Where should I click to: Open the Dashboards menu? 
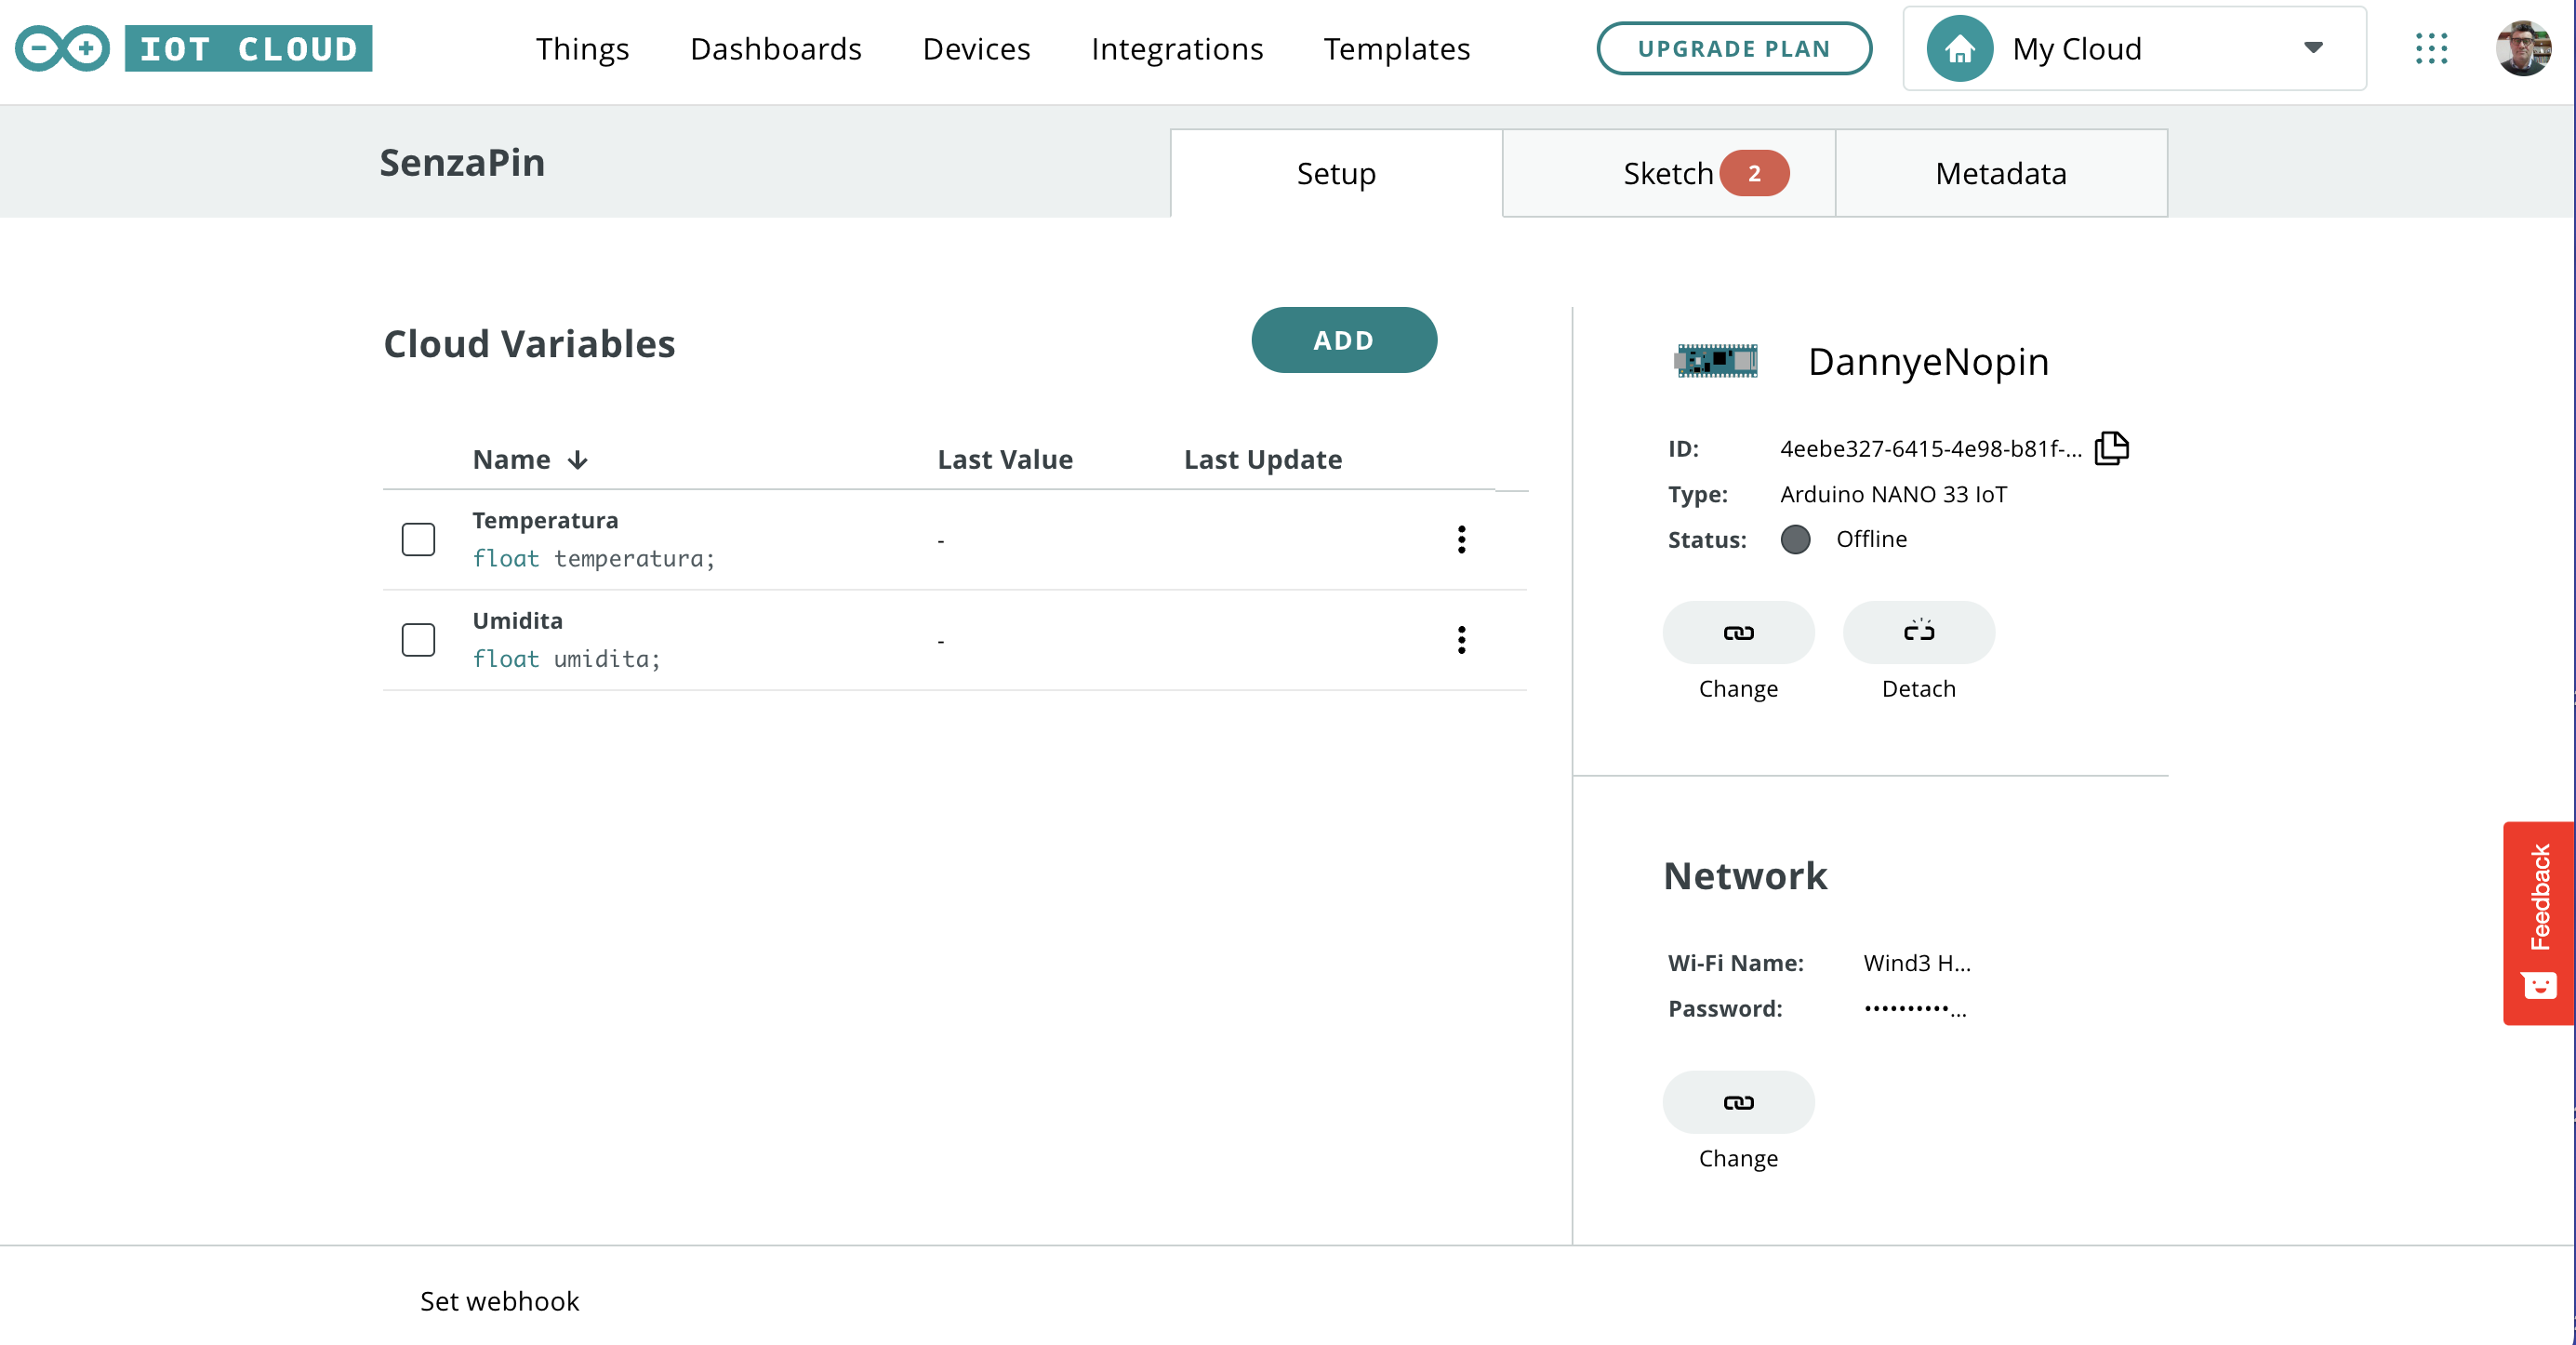click(775, 48)
